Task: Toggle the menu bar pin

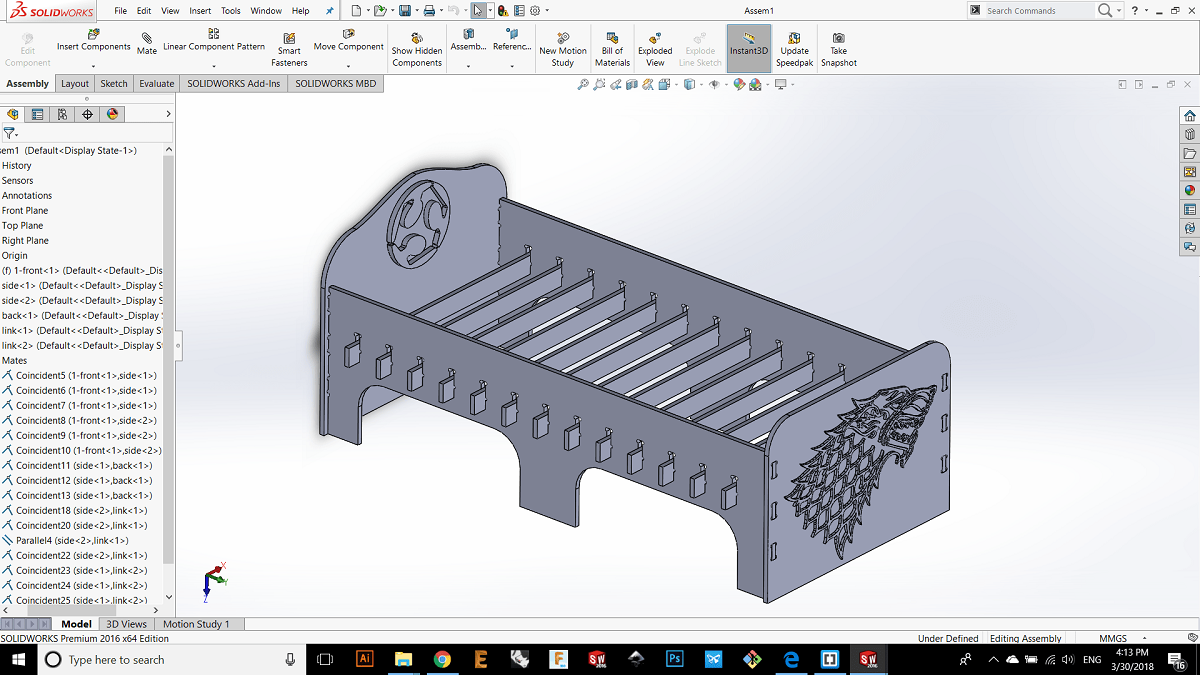Action: click(x=331, y=11)
